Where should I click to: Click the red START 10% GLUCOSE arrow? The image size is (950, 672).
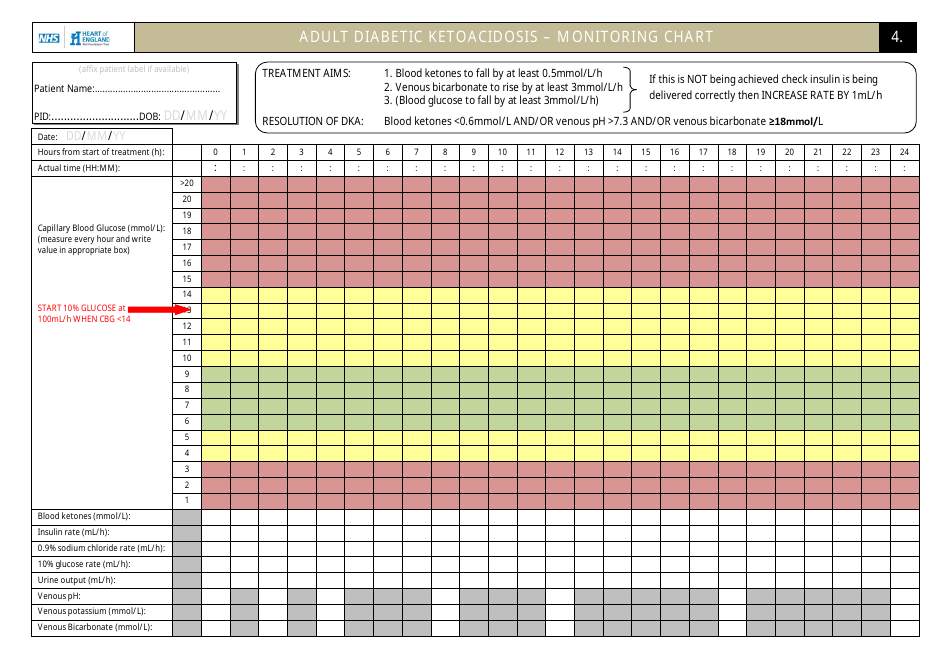[158, 310]
